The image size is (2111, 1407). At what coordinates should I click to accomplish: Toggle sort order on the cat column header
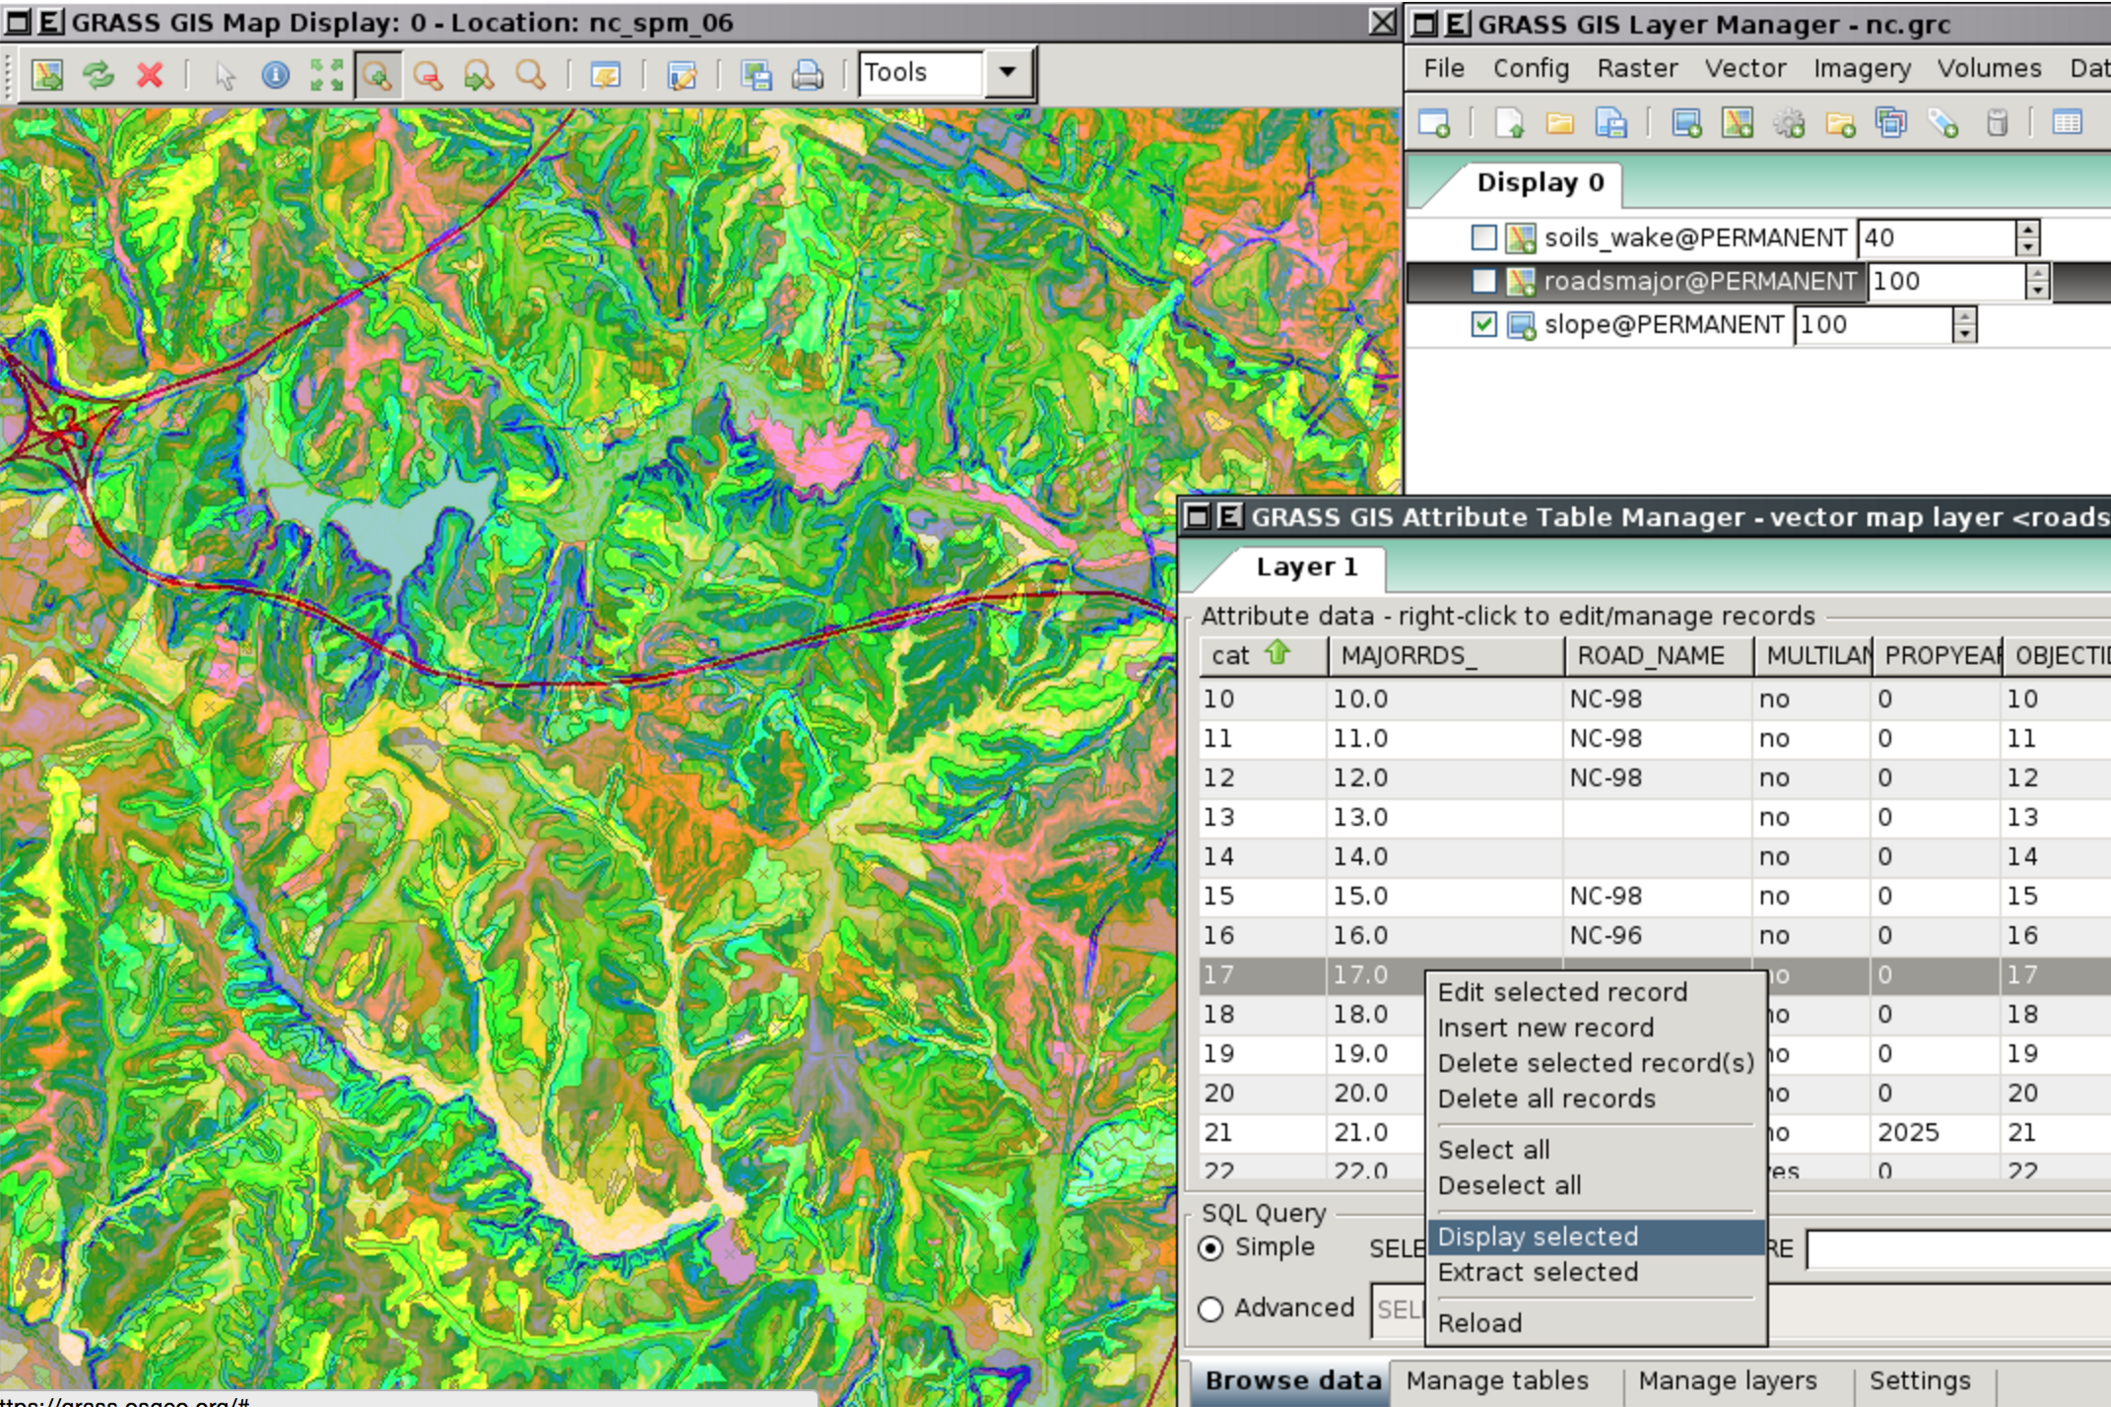1264,655
